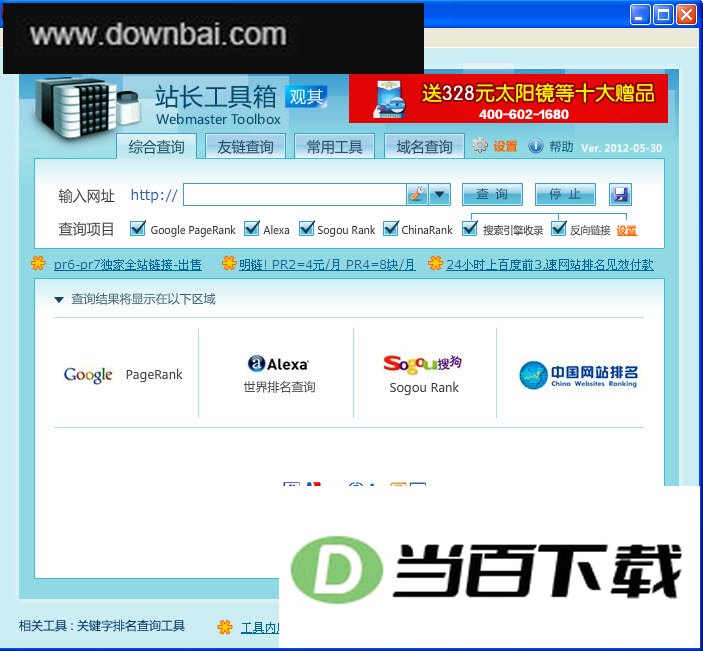This screenshot has width=703, height=651.
Task: Open the pr6-pr7独家全站链接-出售 link
Action: 127,265
